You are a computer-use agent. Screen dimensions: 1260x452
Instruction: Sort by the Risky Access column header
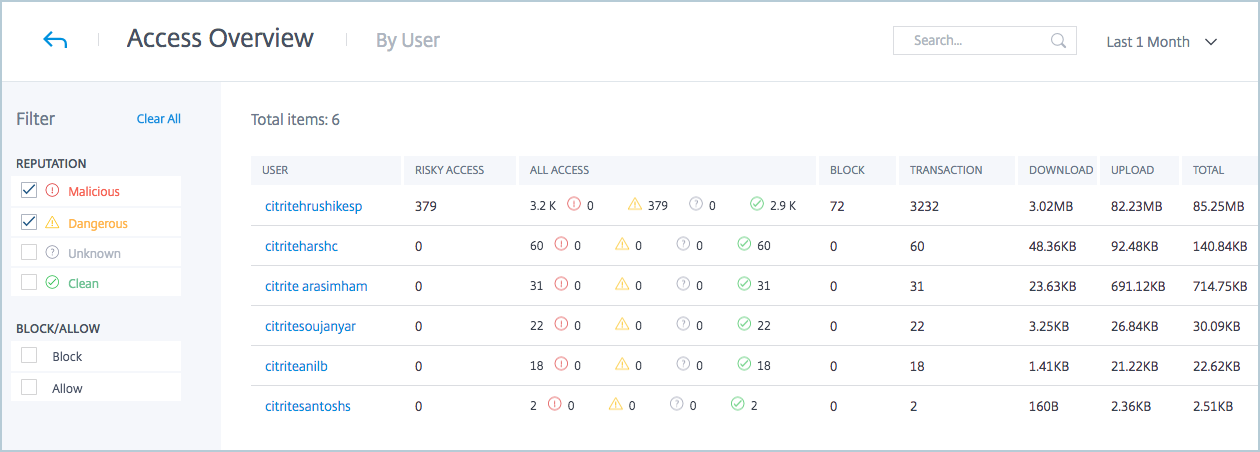pyautogui.click(x=449, y=170)
